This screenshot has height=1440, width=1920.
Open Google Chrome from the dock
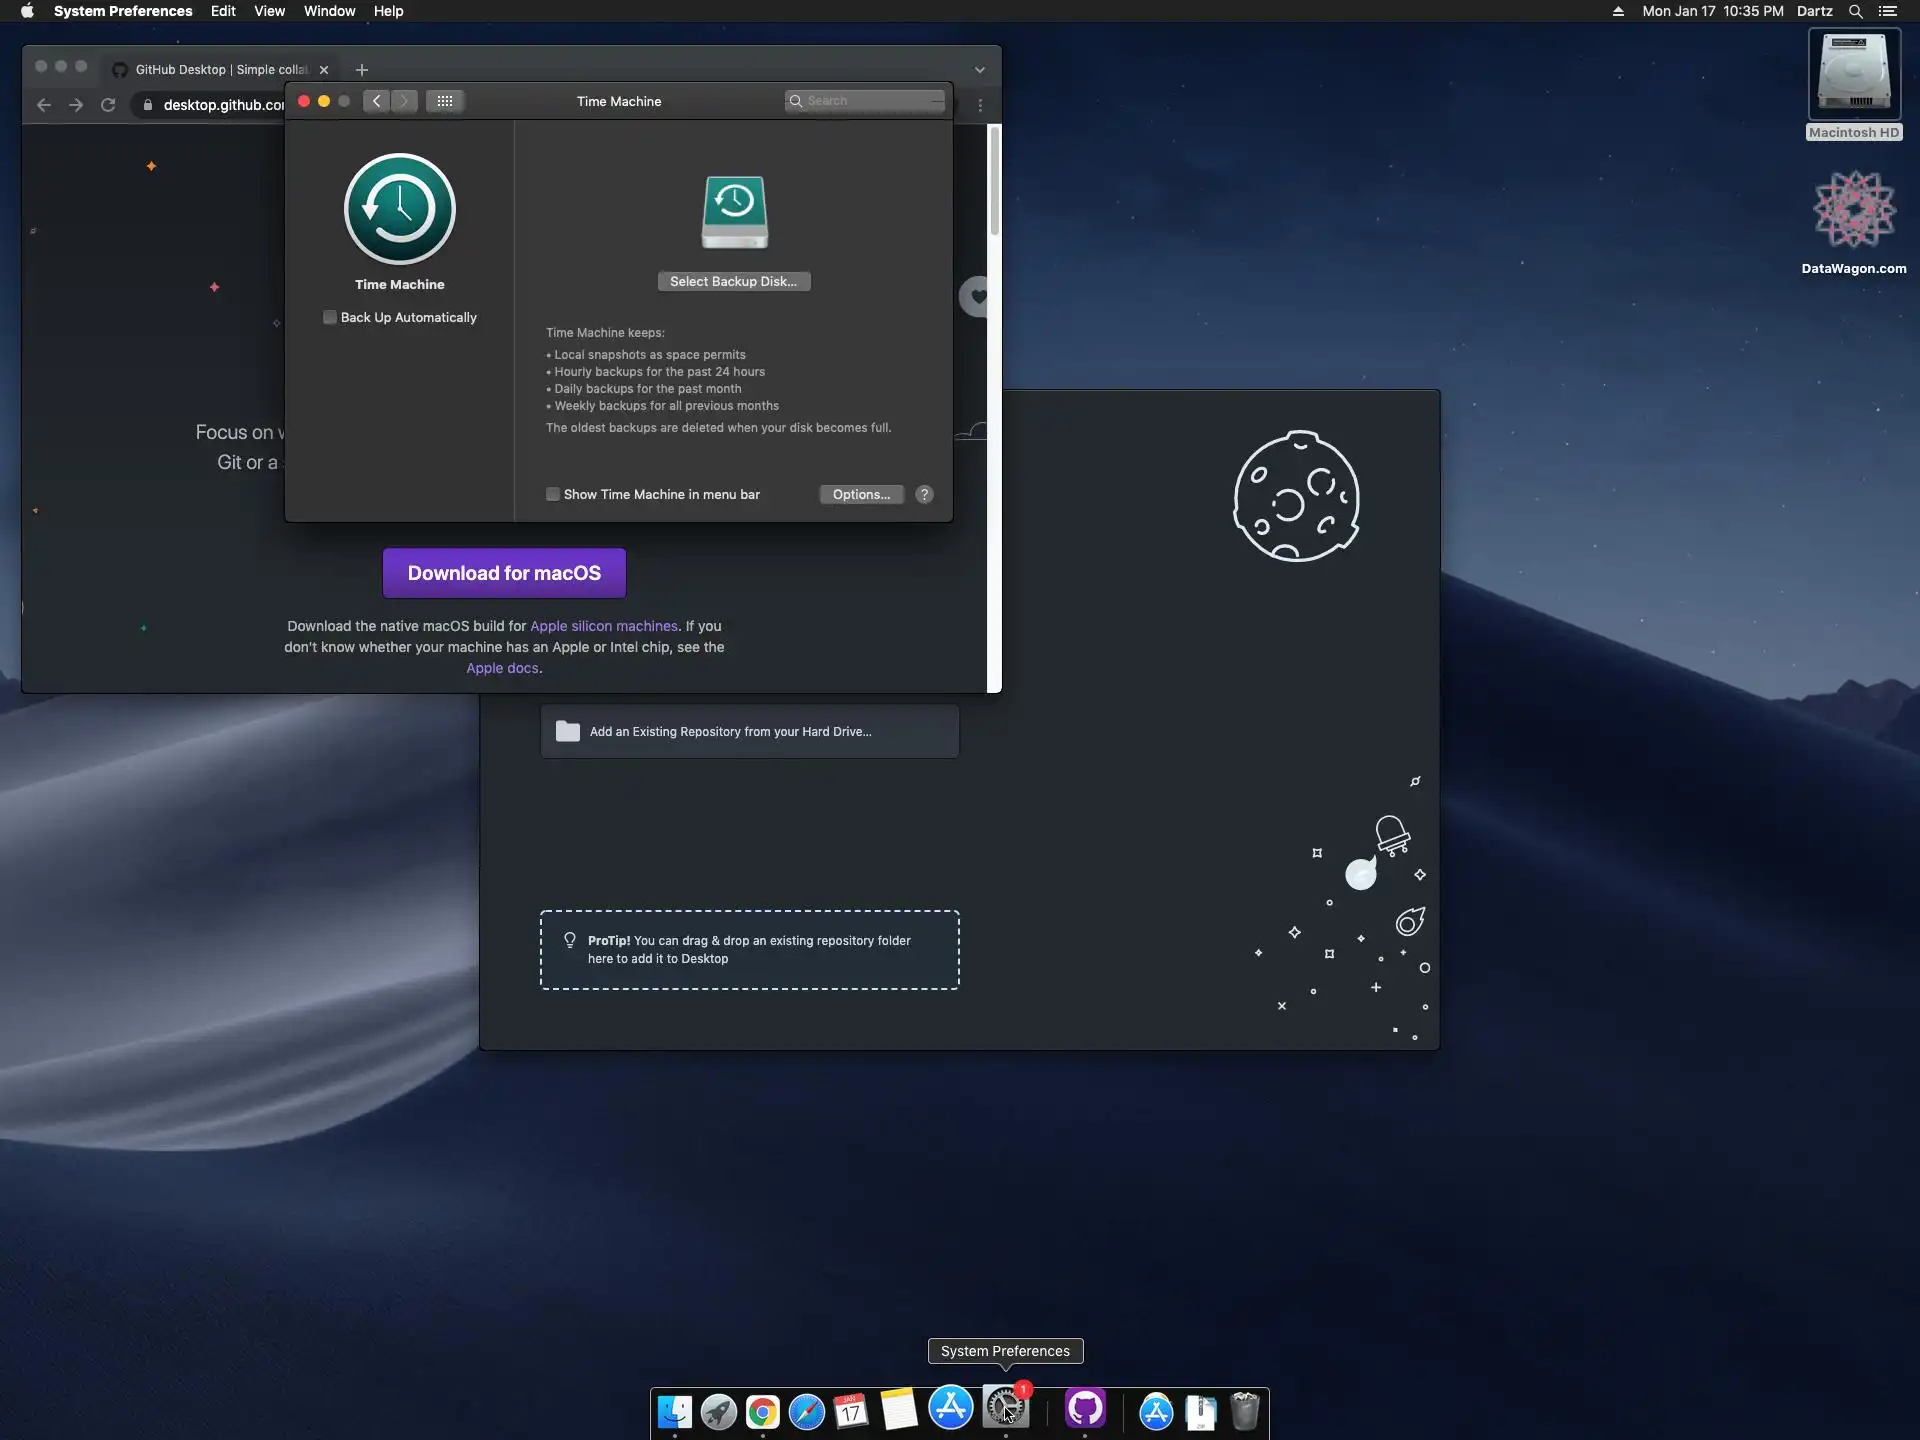tap(762, 1411)
